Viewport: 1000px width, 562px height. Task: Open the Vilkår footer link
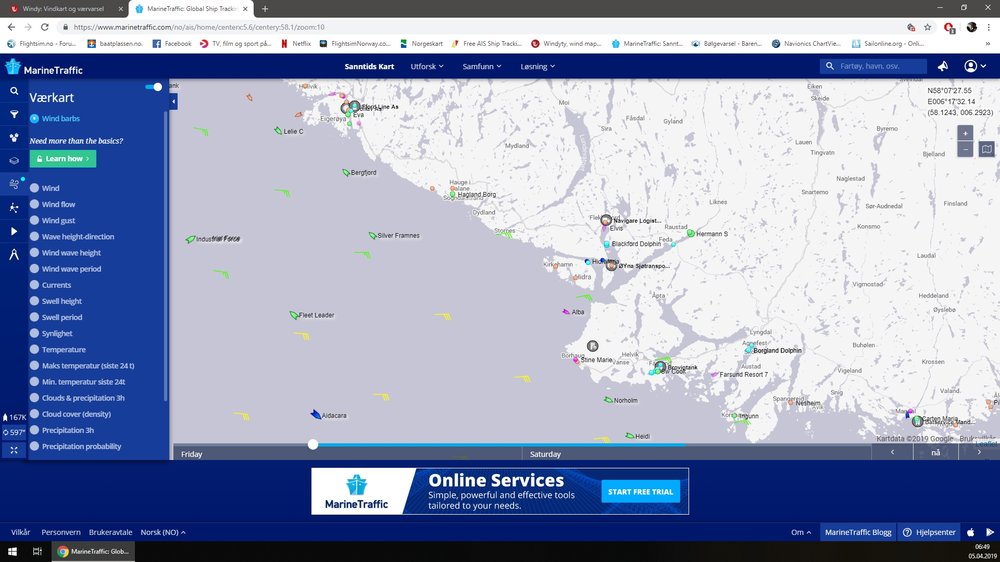(x=20, y=532)
